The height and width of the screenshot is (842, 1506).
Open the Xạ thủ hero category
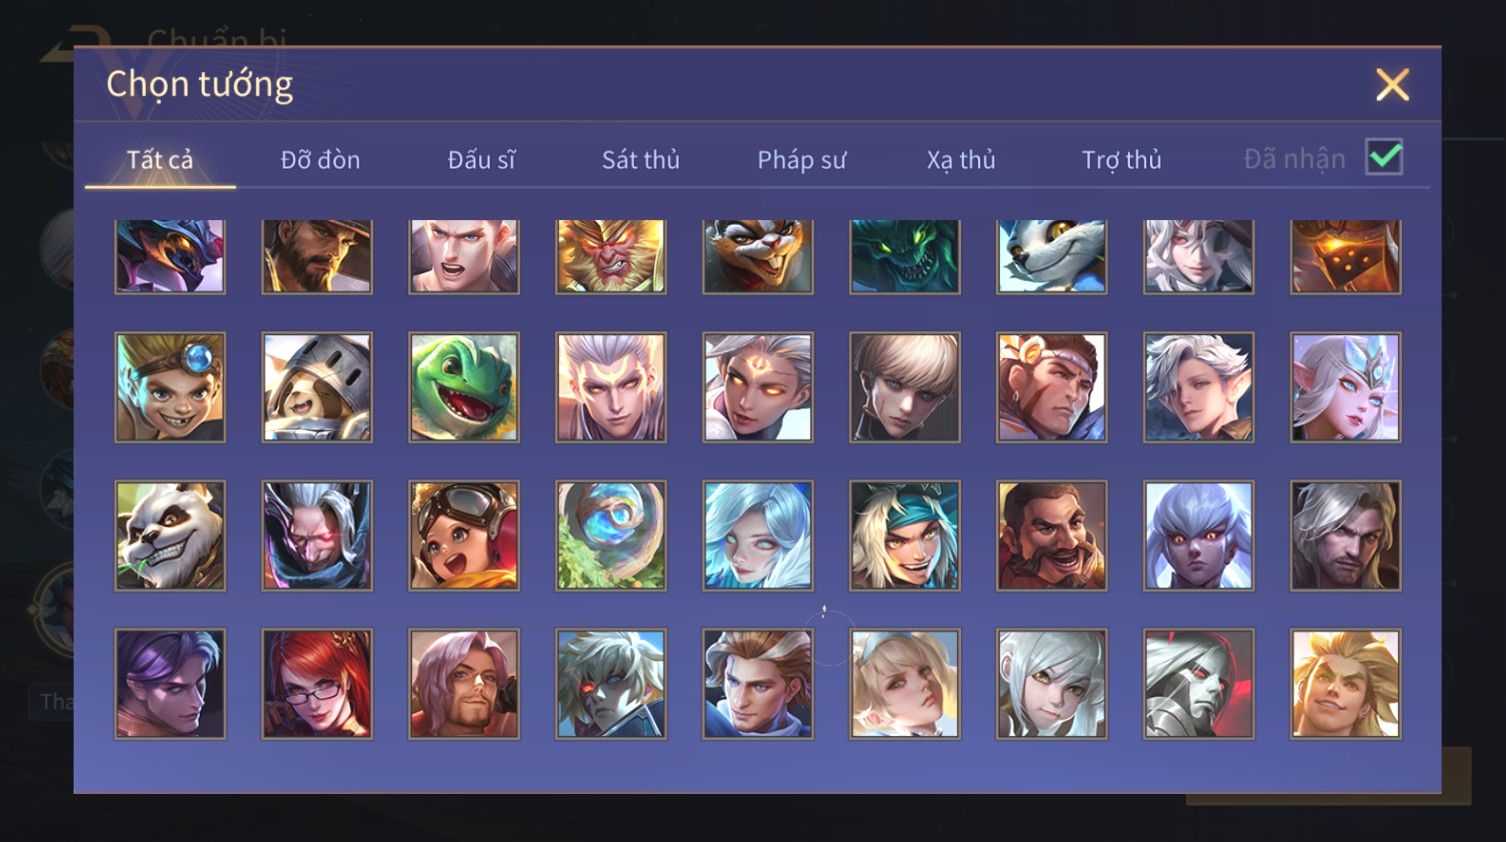[961, 160]
